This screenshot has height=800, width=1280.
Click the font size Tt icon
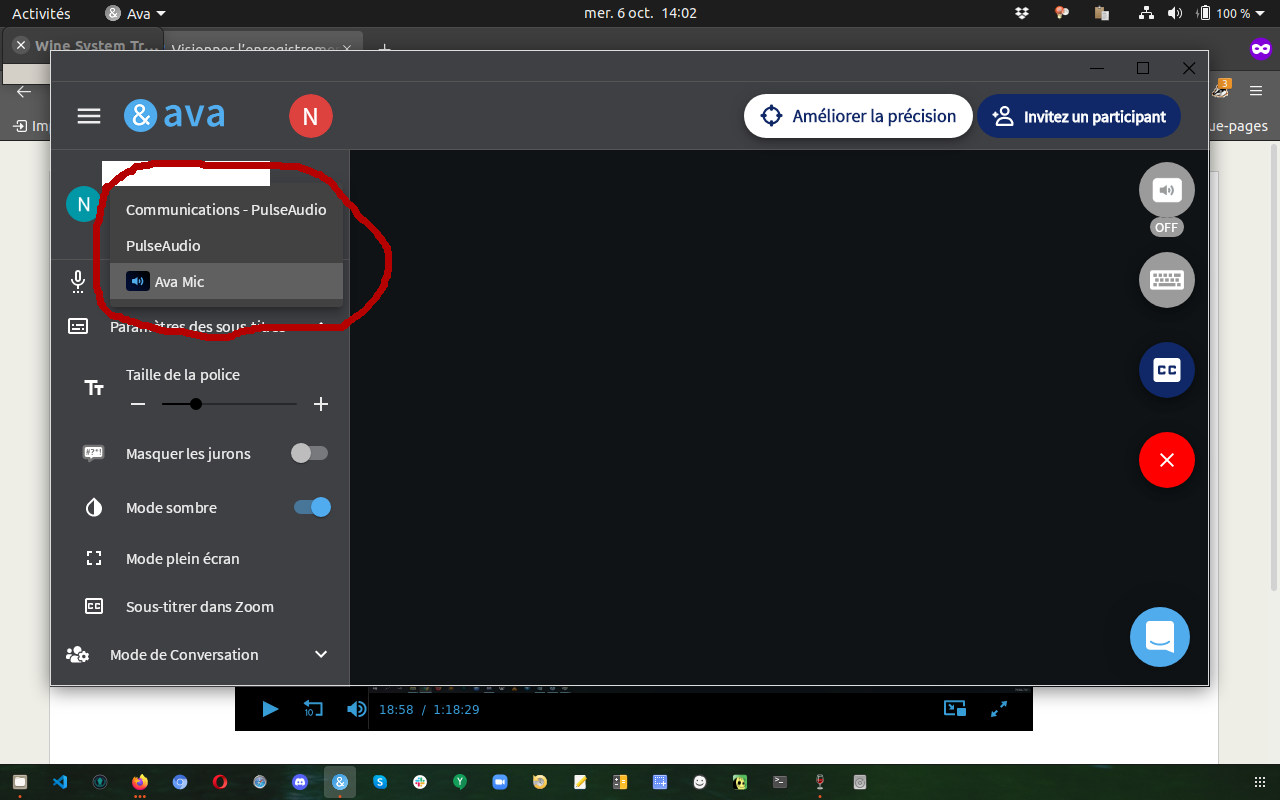tap(94, 388)
